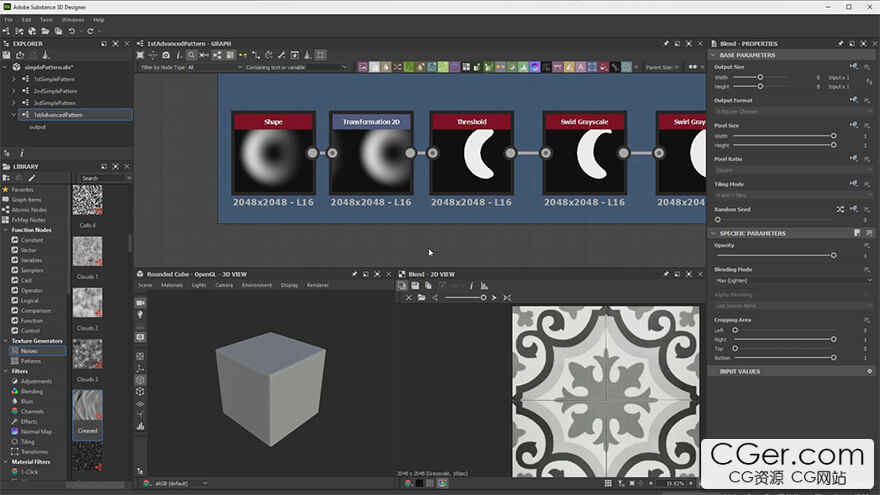Pin the 1stAdvancedPattern graph panel

coord(666,43)
